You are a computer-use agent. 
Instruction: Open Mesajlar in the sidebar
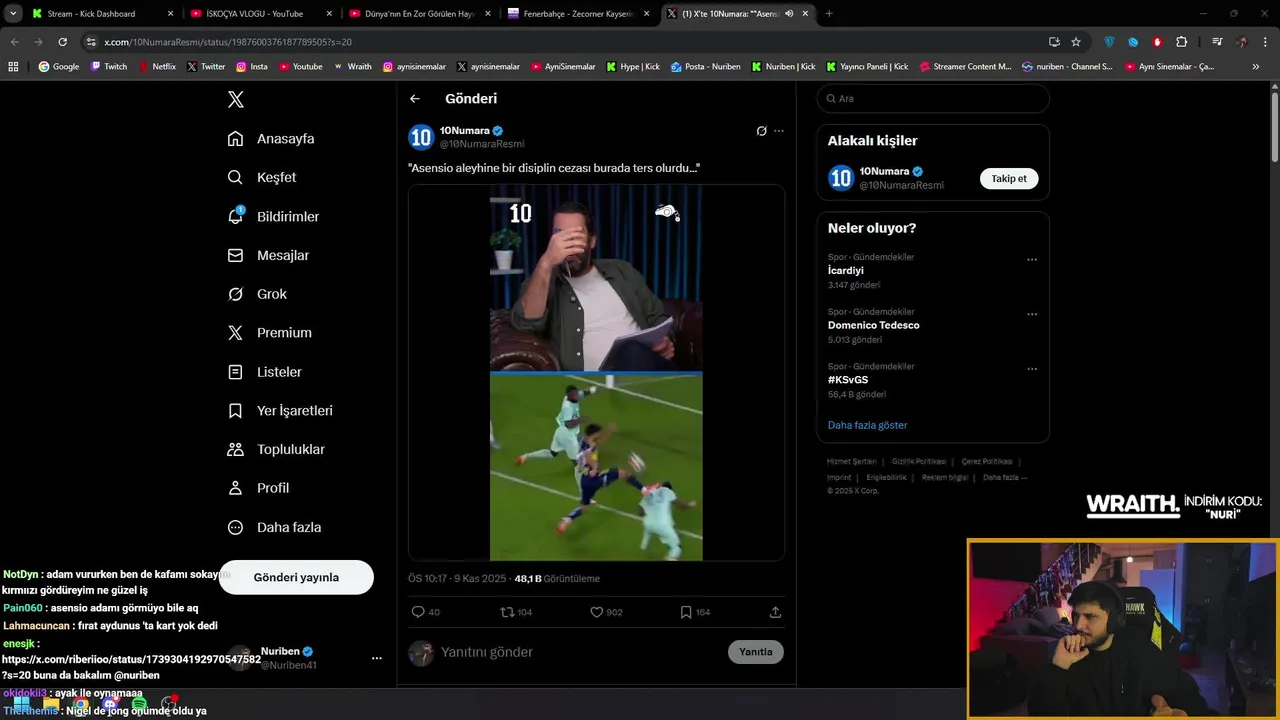[x=268, y=255]
